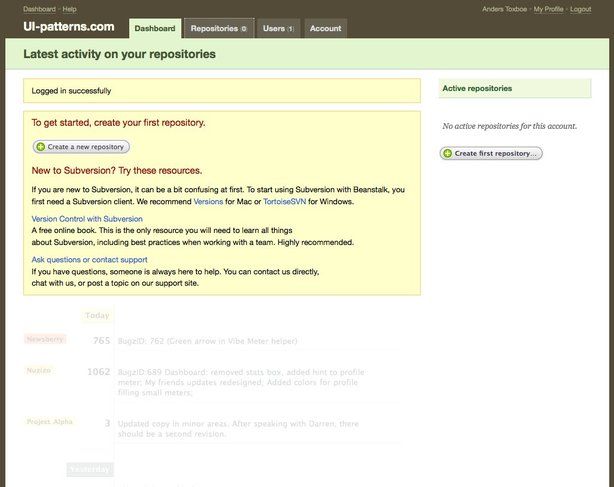This screenshot has width=614, height=487.
Task: Follow the Versions link for Mac client
Action: pyautogui.click(x=208, y=201)
